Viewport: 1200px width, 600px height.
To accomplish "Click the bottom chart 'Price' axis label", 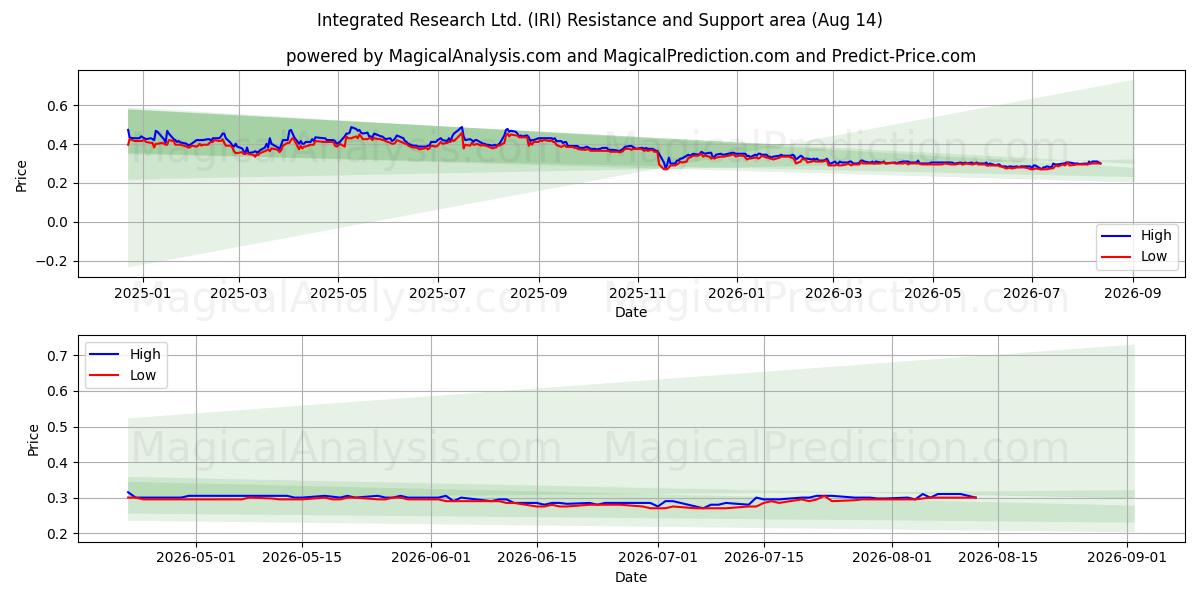I will point(34,439).
